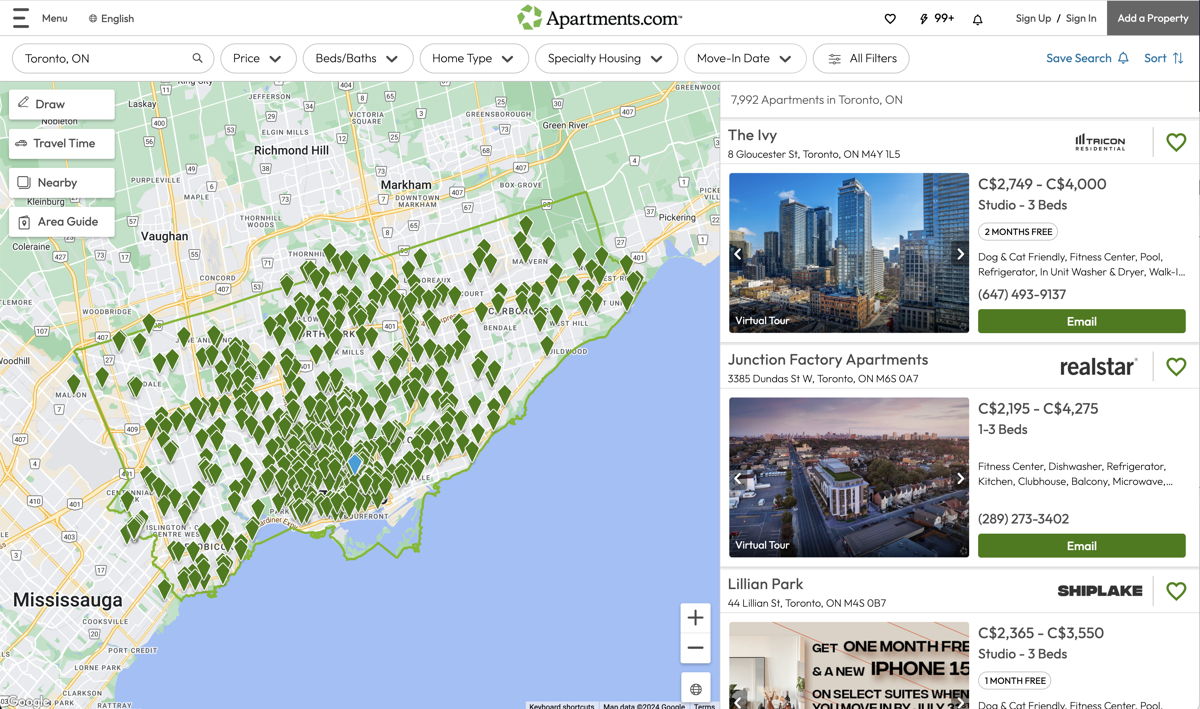The image size is (1200, 709).
Task: Open Lillian Park promo photo
Action: [x=849, y=665]
